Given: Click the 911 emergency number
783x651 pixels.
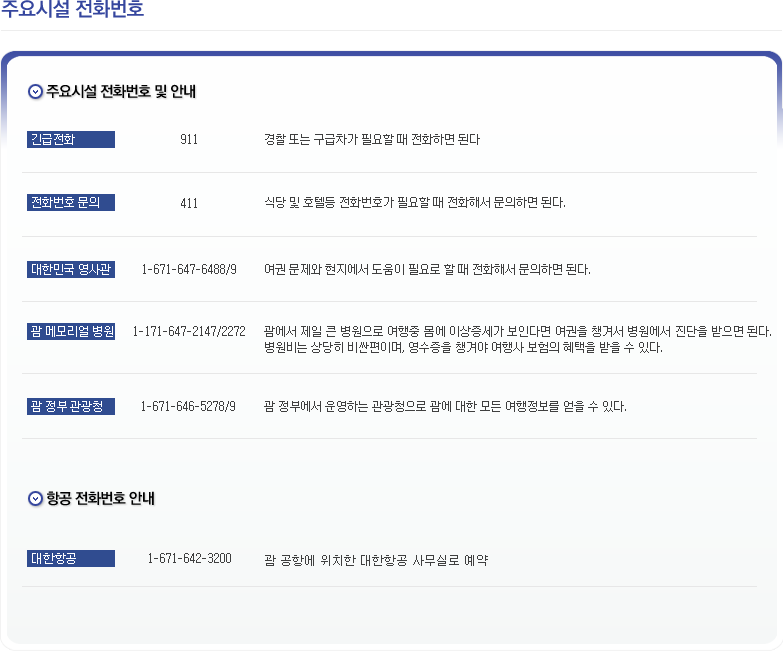Looking at the screenshot, I should click(189, 140).
